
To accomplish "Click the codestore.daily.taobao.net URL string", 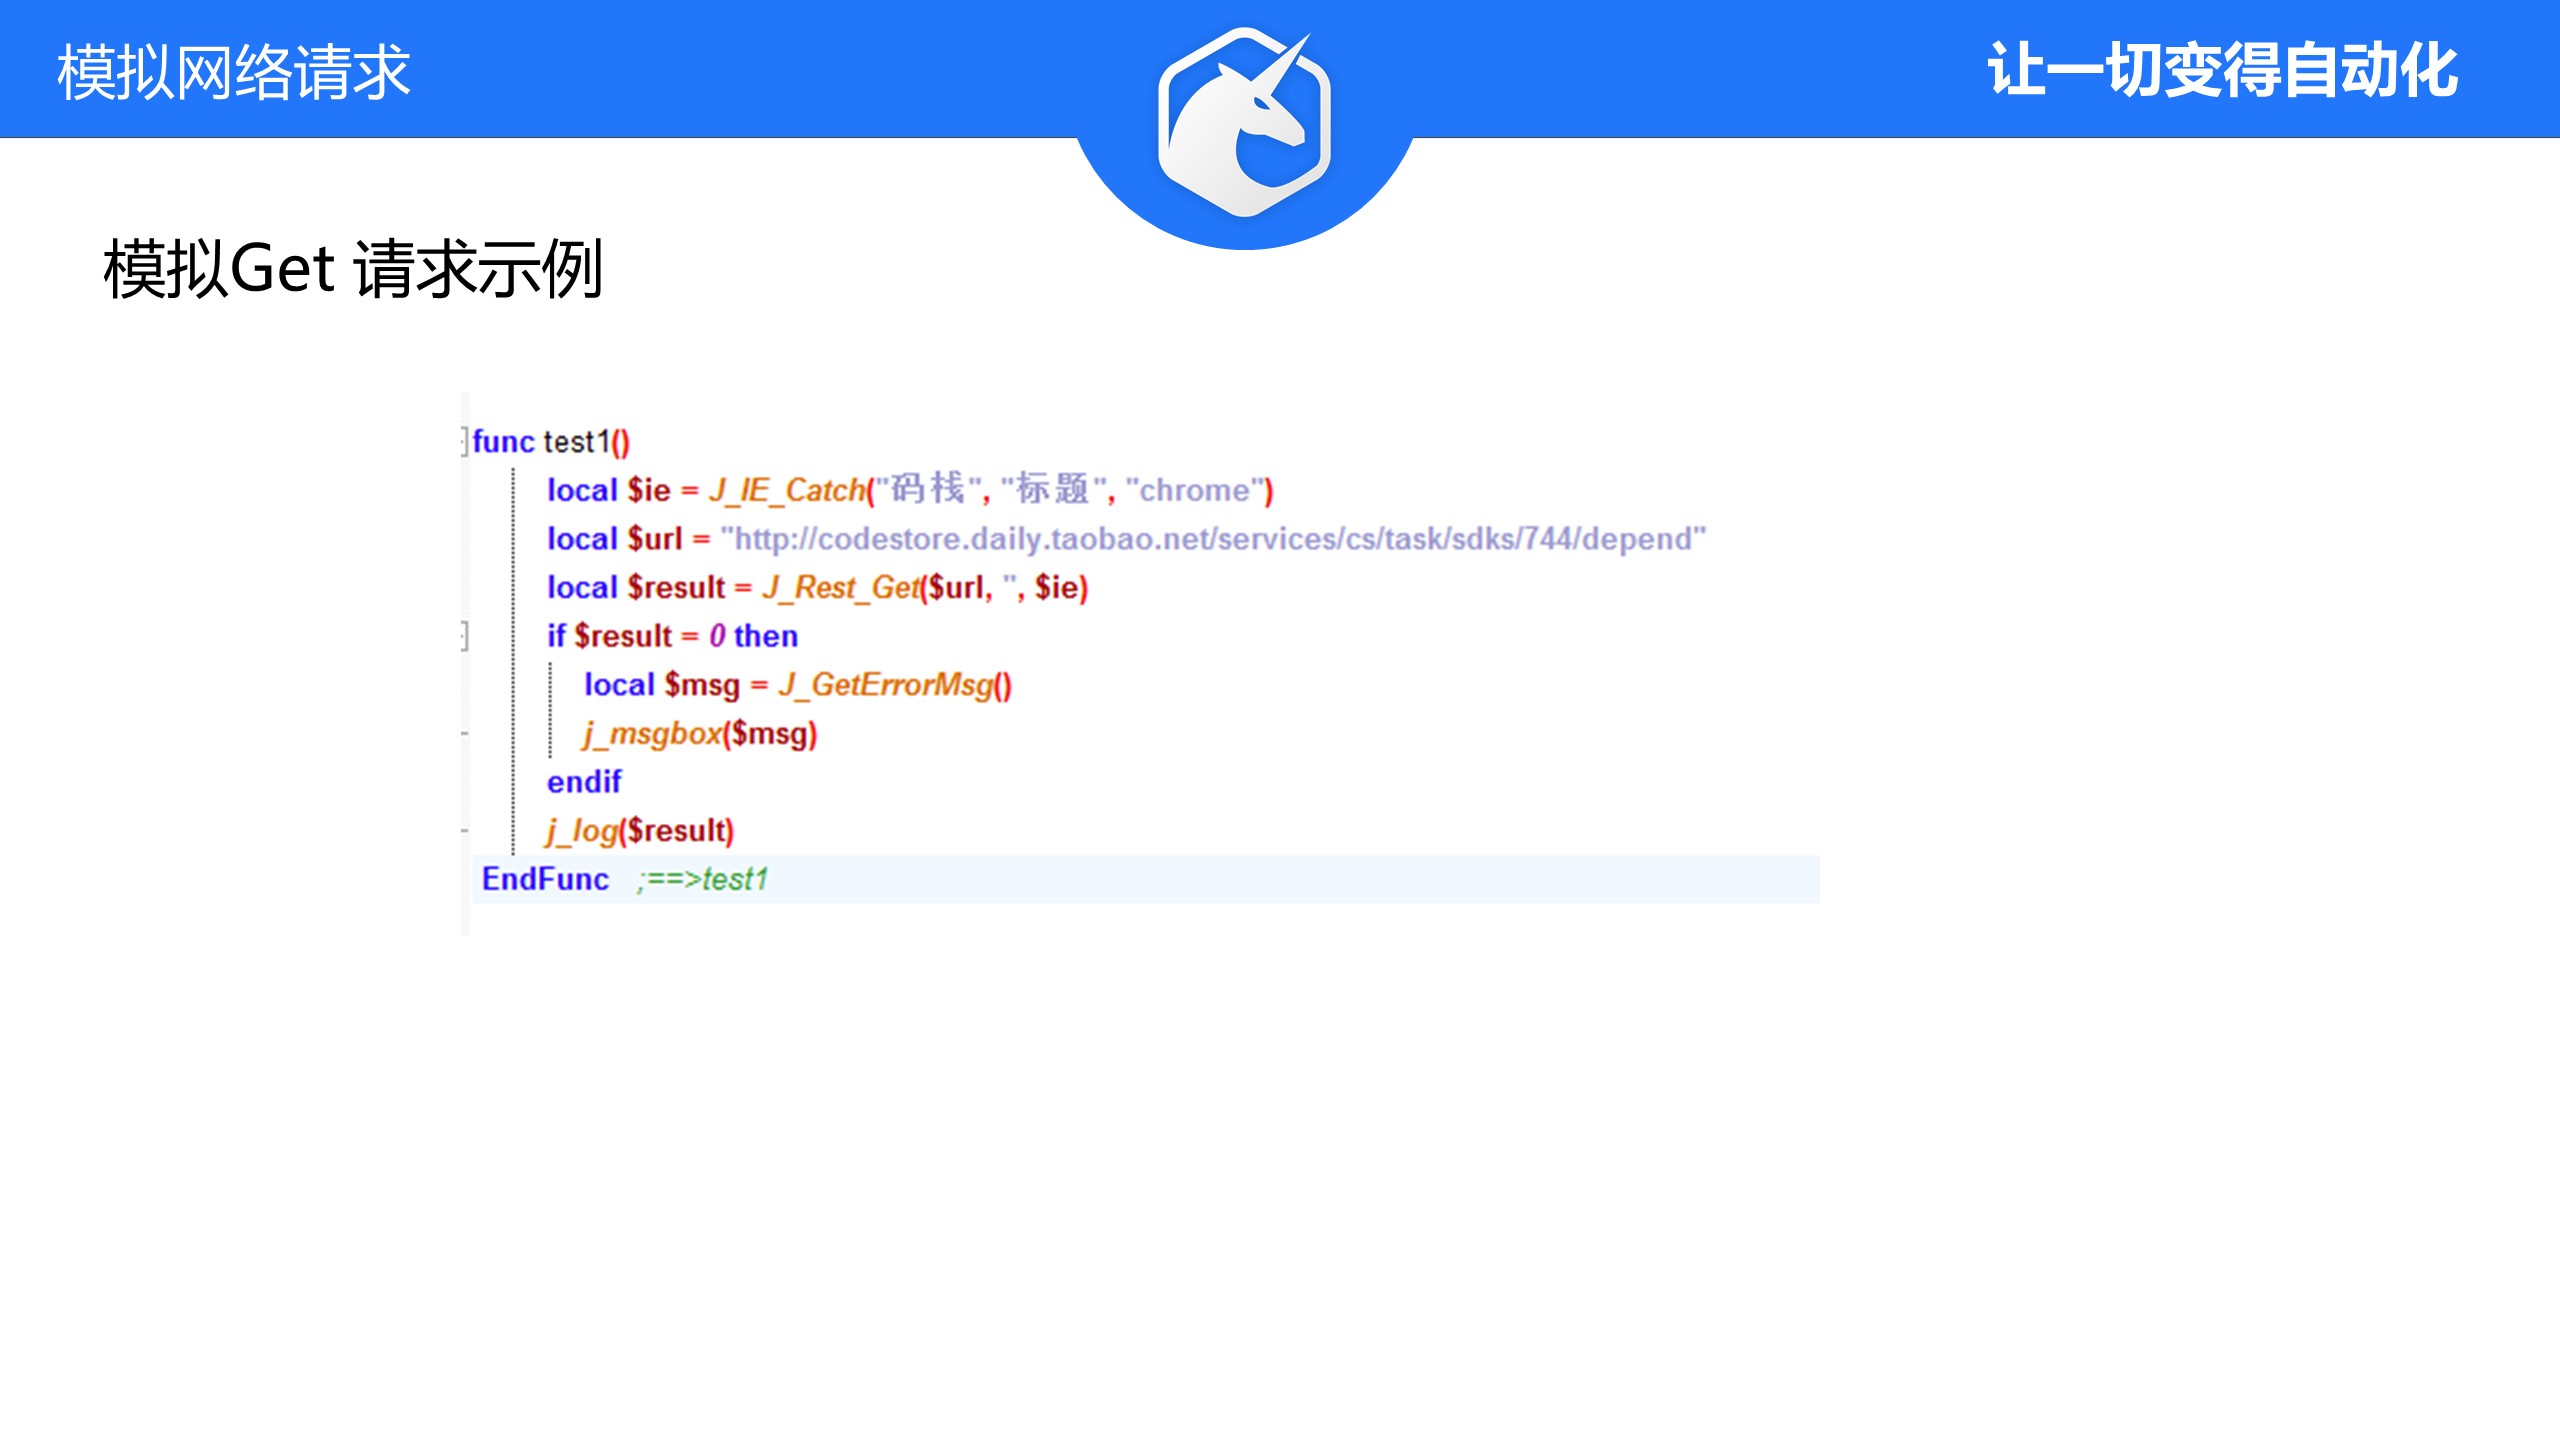I will (1212, 539).
